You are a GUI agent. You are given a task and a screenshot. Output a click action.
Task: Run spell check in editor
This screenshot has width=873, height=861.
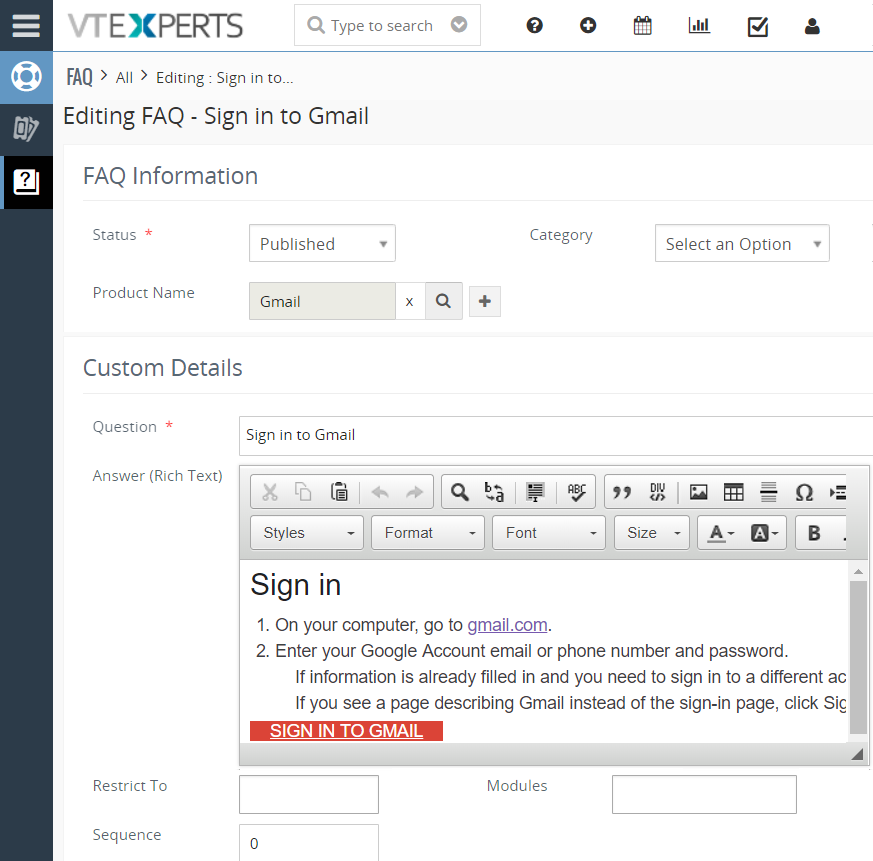pyautogui.click(x=577, y=492)
